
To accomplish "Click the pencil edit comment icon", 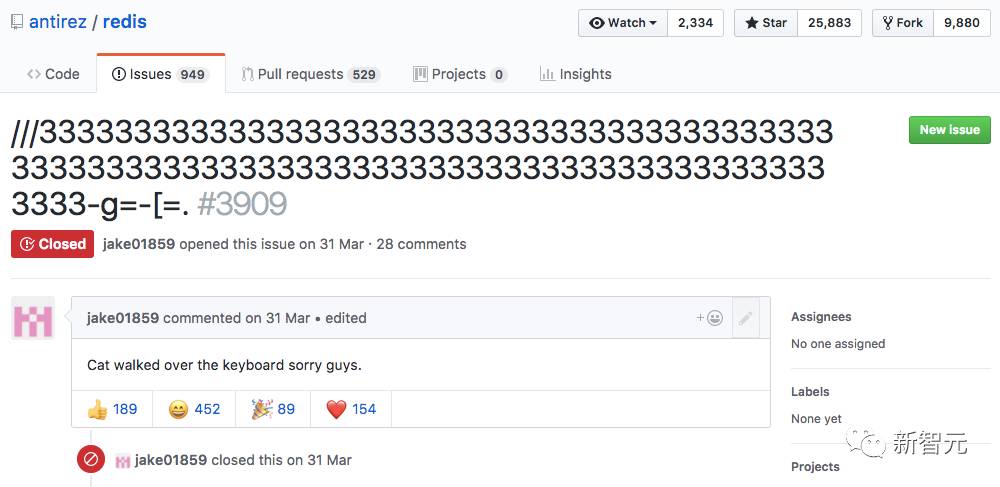I will 745,318.
